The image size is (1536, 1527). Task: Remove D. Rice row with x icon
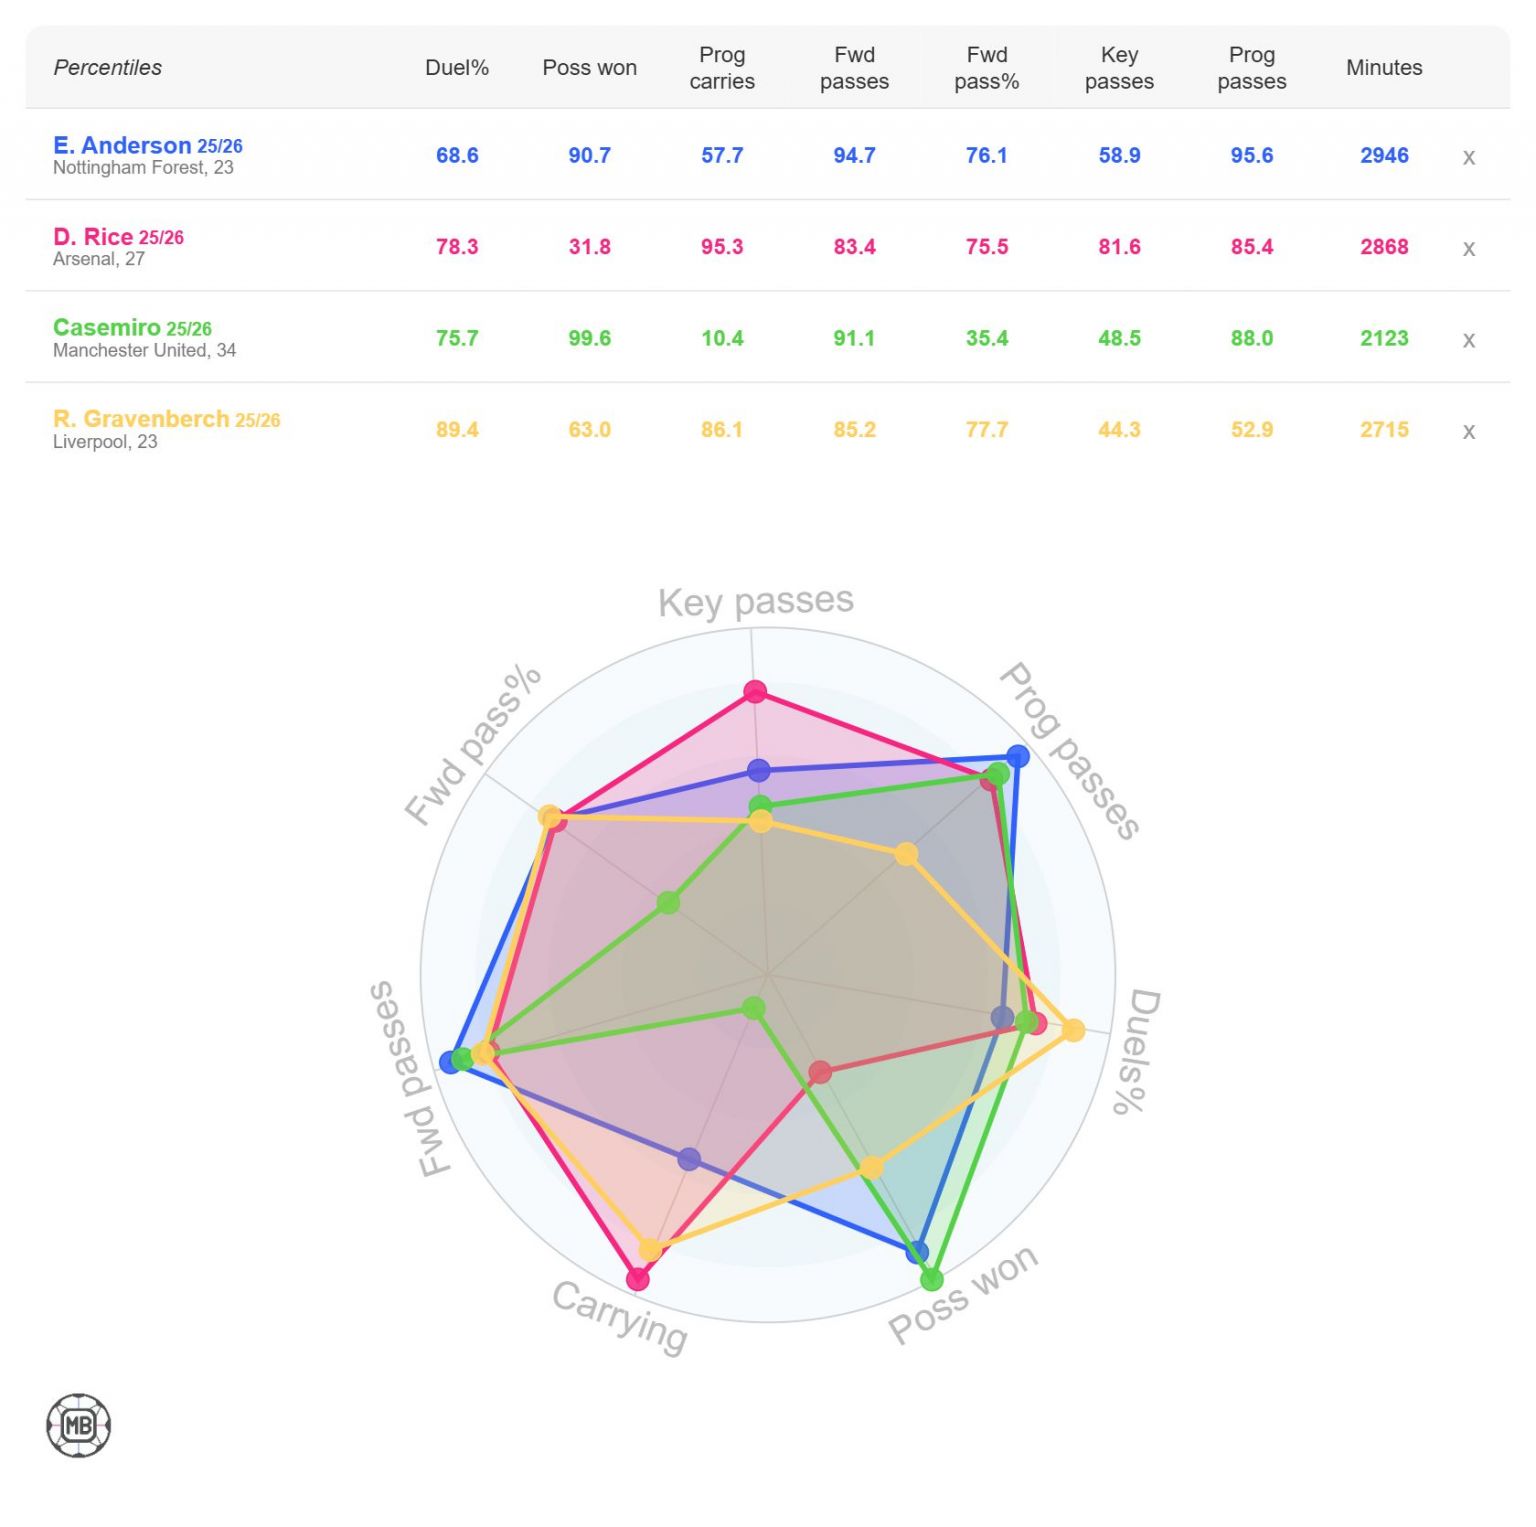(1468, 248)
